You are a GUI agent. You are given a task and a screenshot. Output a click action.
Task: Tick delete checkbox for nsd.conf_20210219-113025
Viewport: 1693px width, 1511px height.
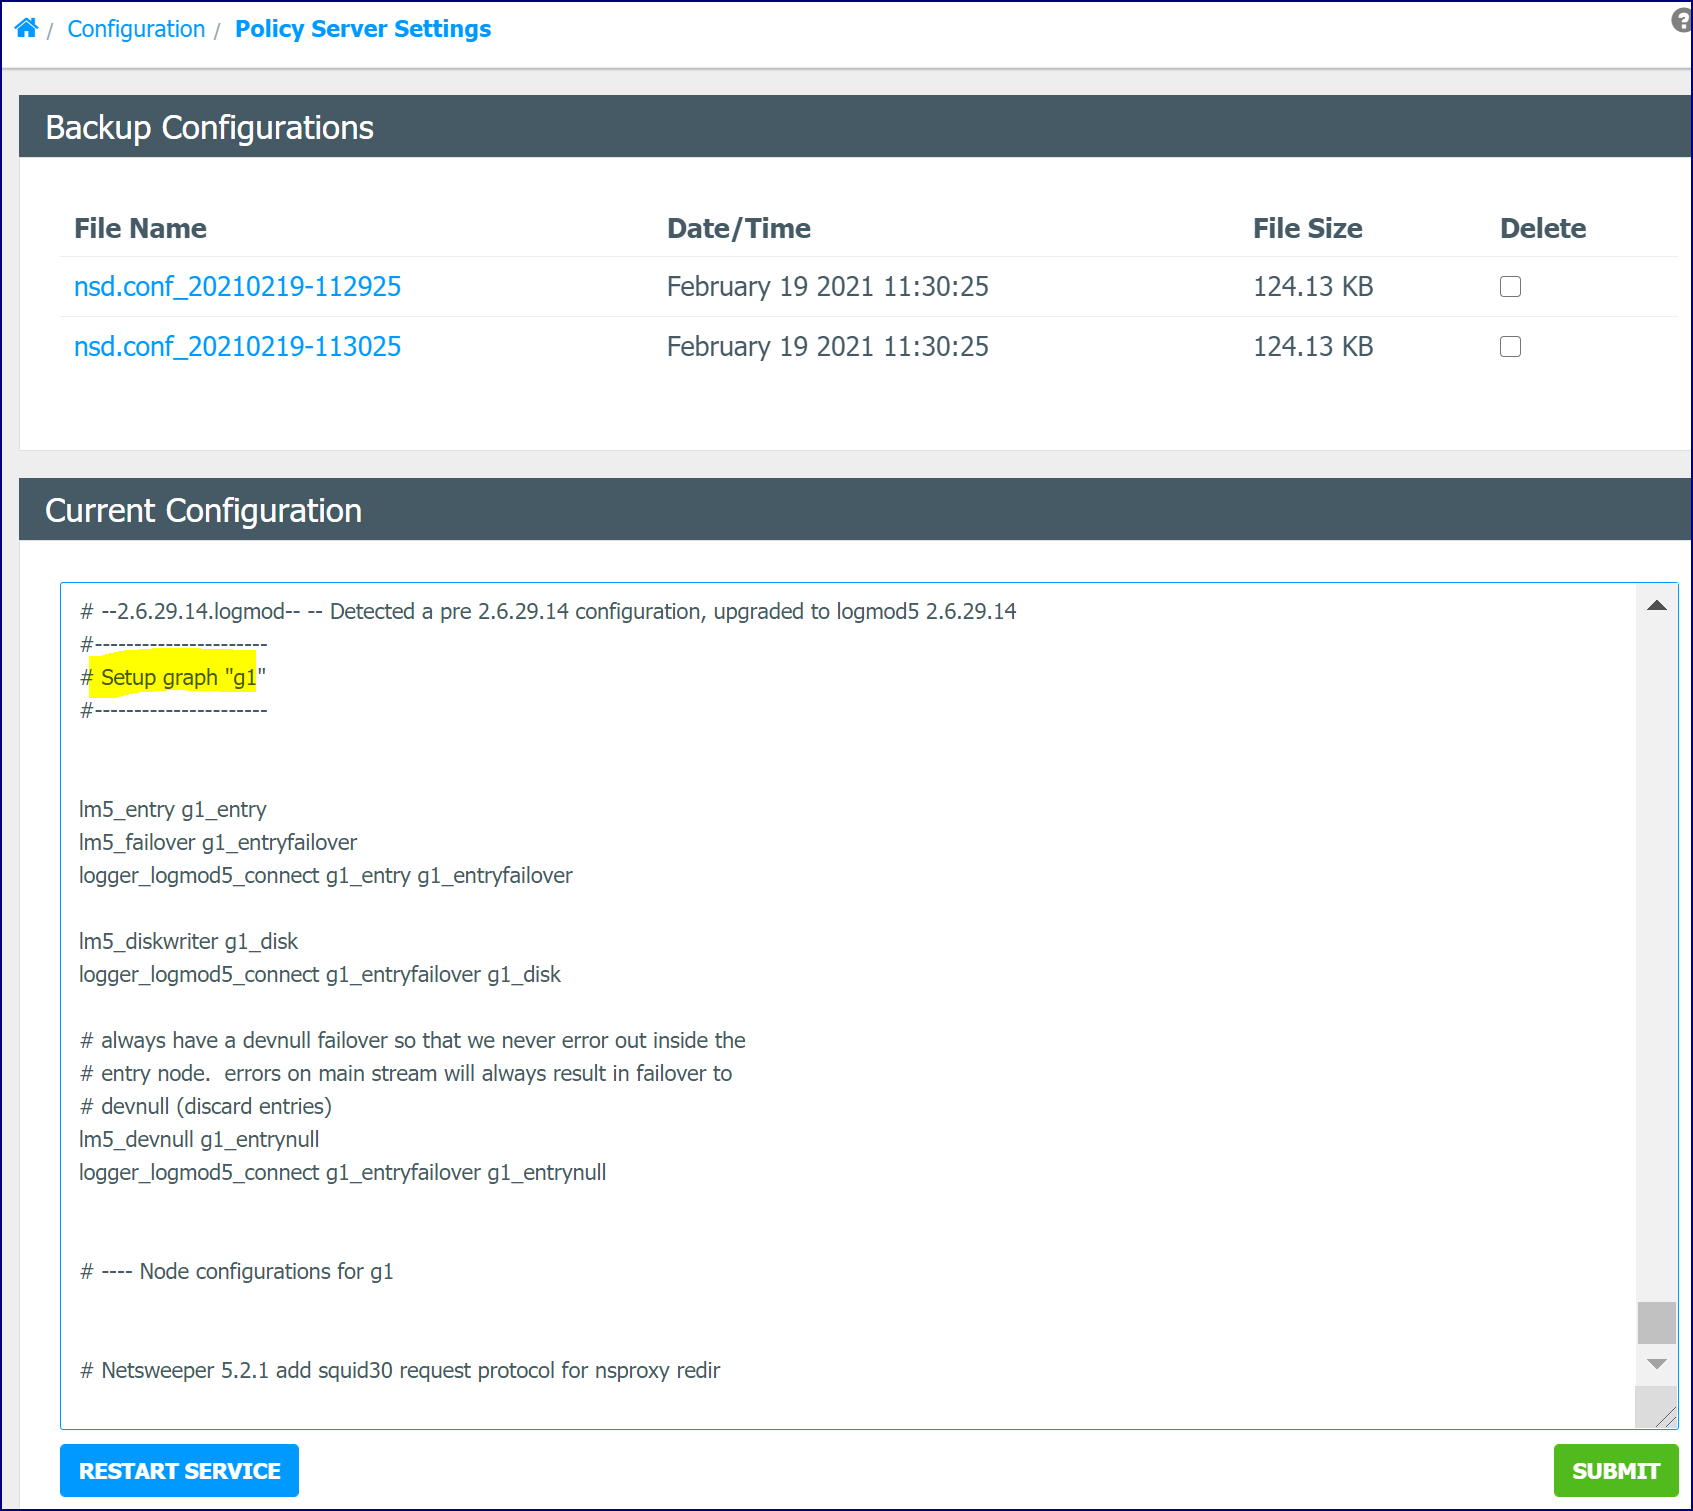[1510, 347]
